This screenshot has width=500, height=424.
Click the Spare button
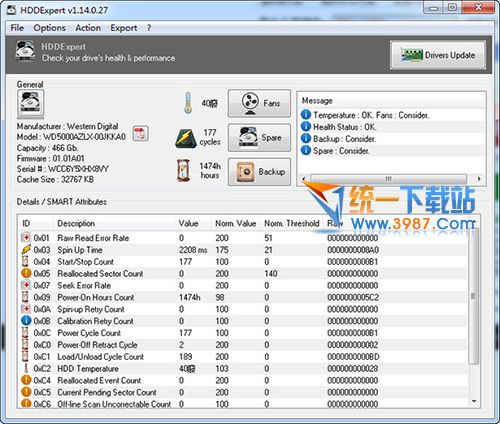tap(259, 137)
